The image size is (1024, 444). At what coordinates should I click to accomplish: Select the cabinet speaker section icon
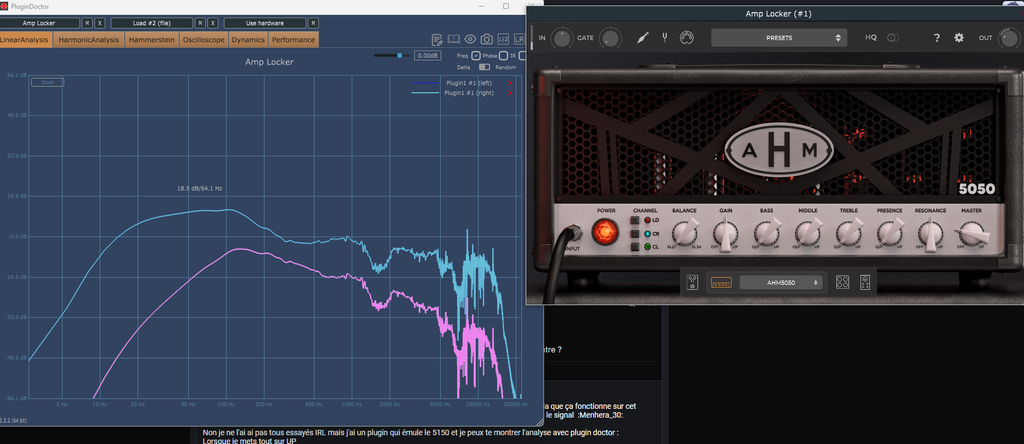(842, 282)
